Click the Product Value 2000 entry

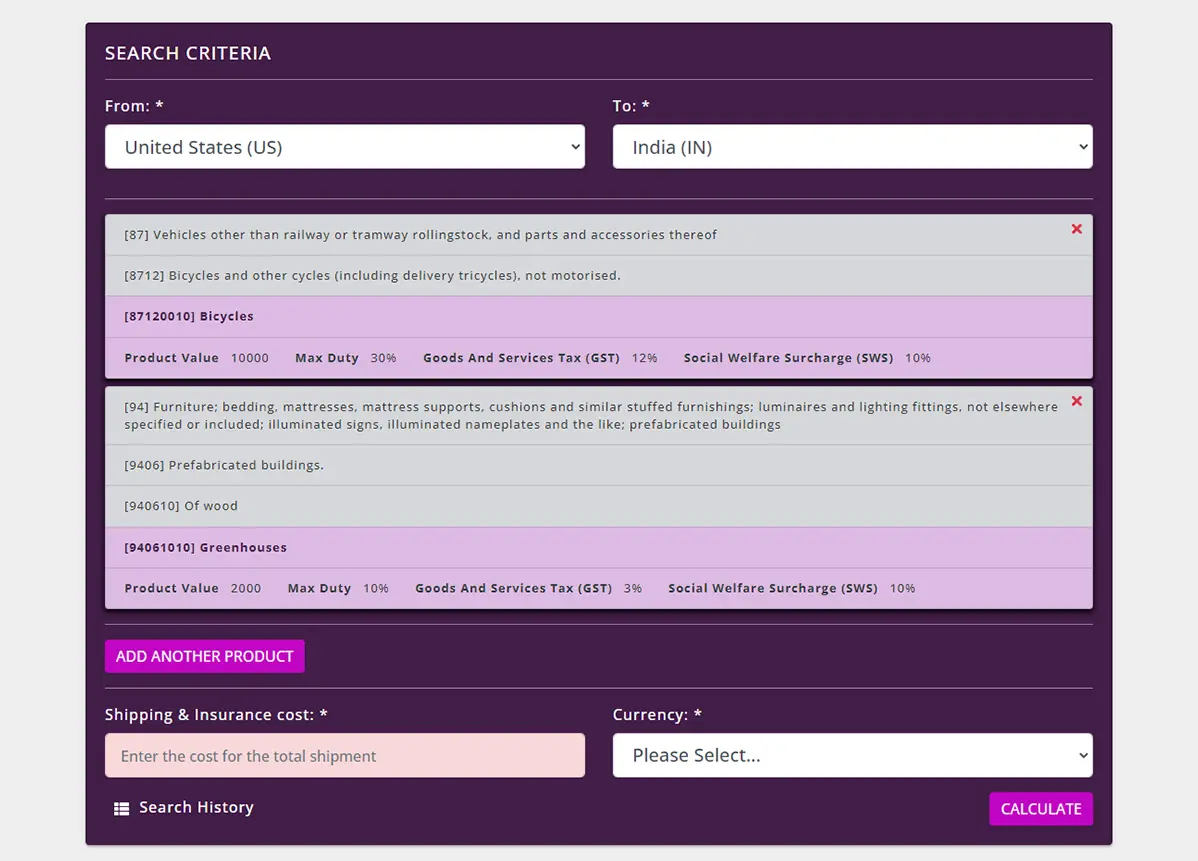click(193, 588)
